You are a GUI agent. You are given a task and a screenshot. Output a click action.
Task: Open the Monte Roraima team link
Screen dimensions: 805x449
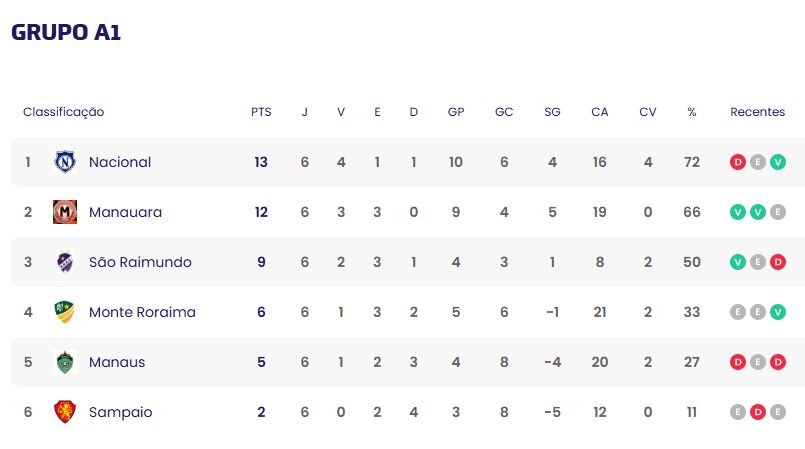[x=142, y=312]
